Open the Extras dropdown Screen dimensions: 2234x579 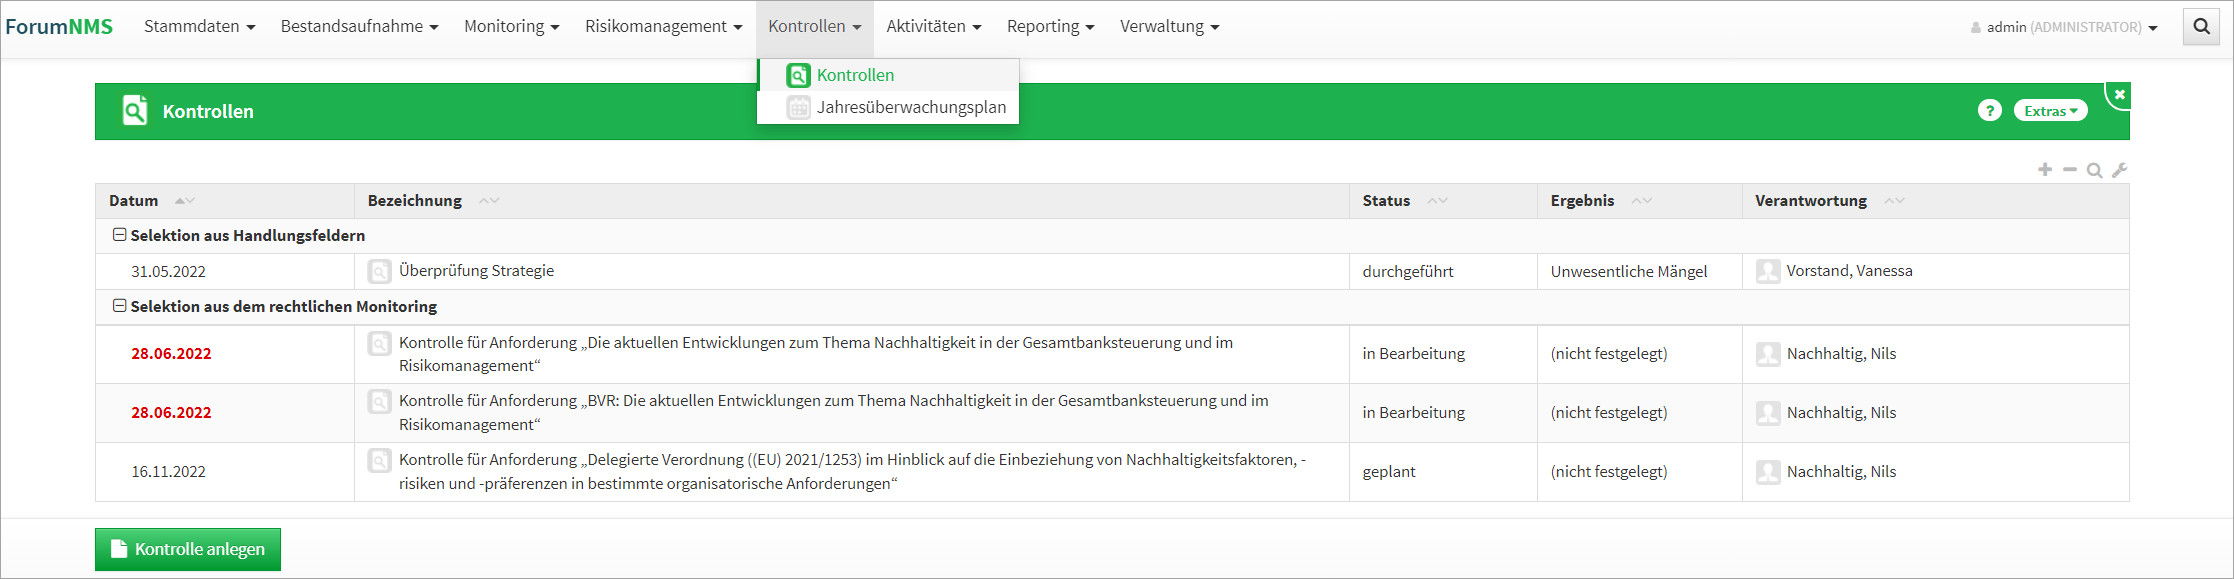2050,111
